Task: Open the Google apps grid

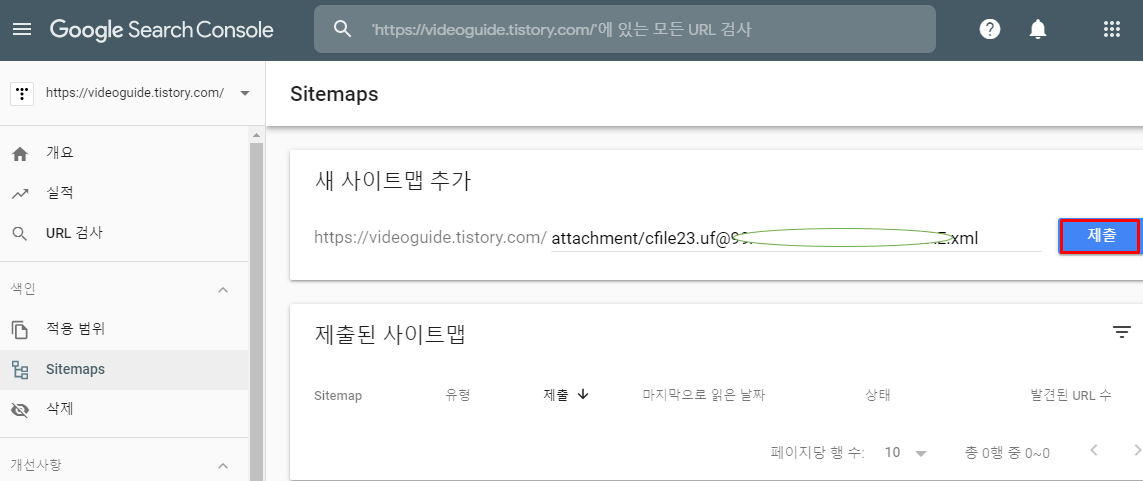Action: point(1111,29)
